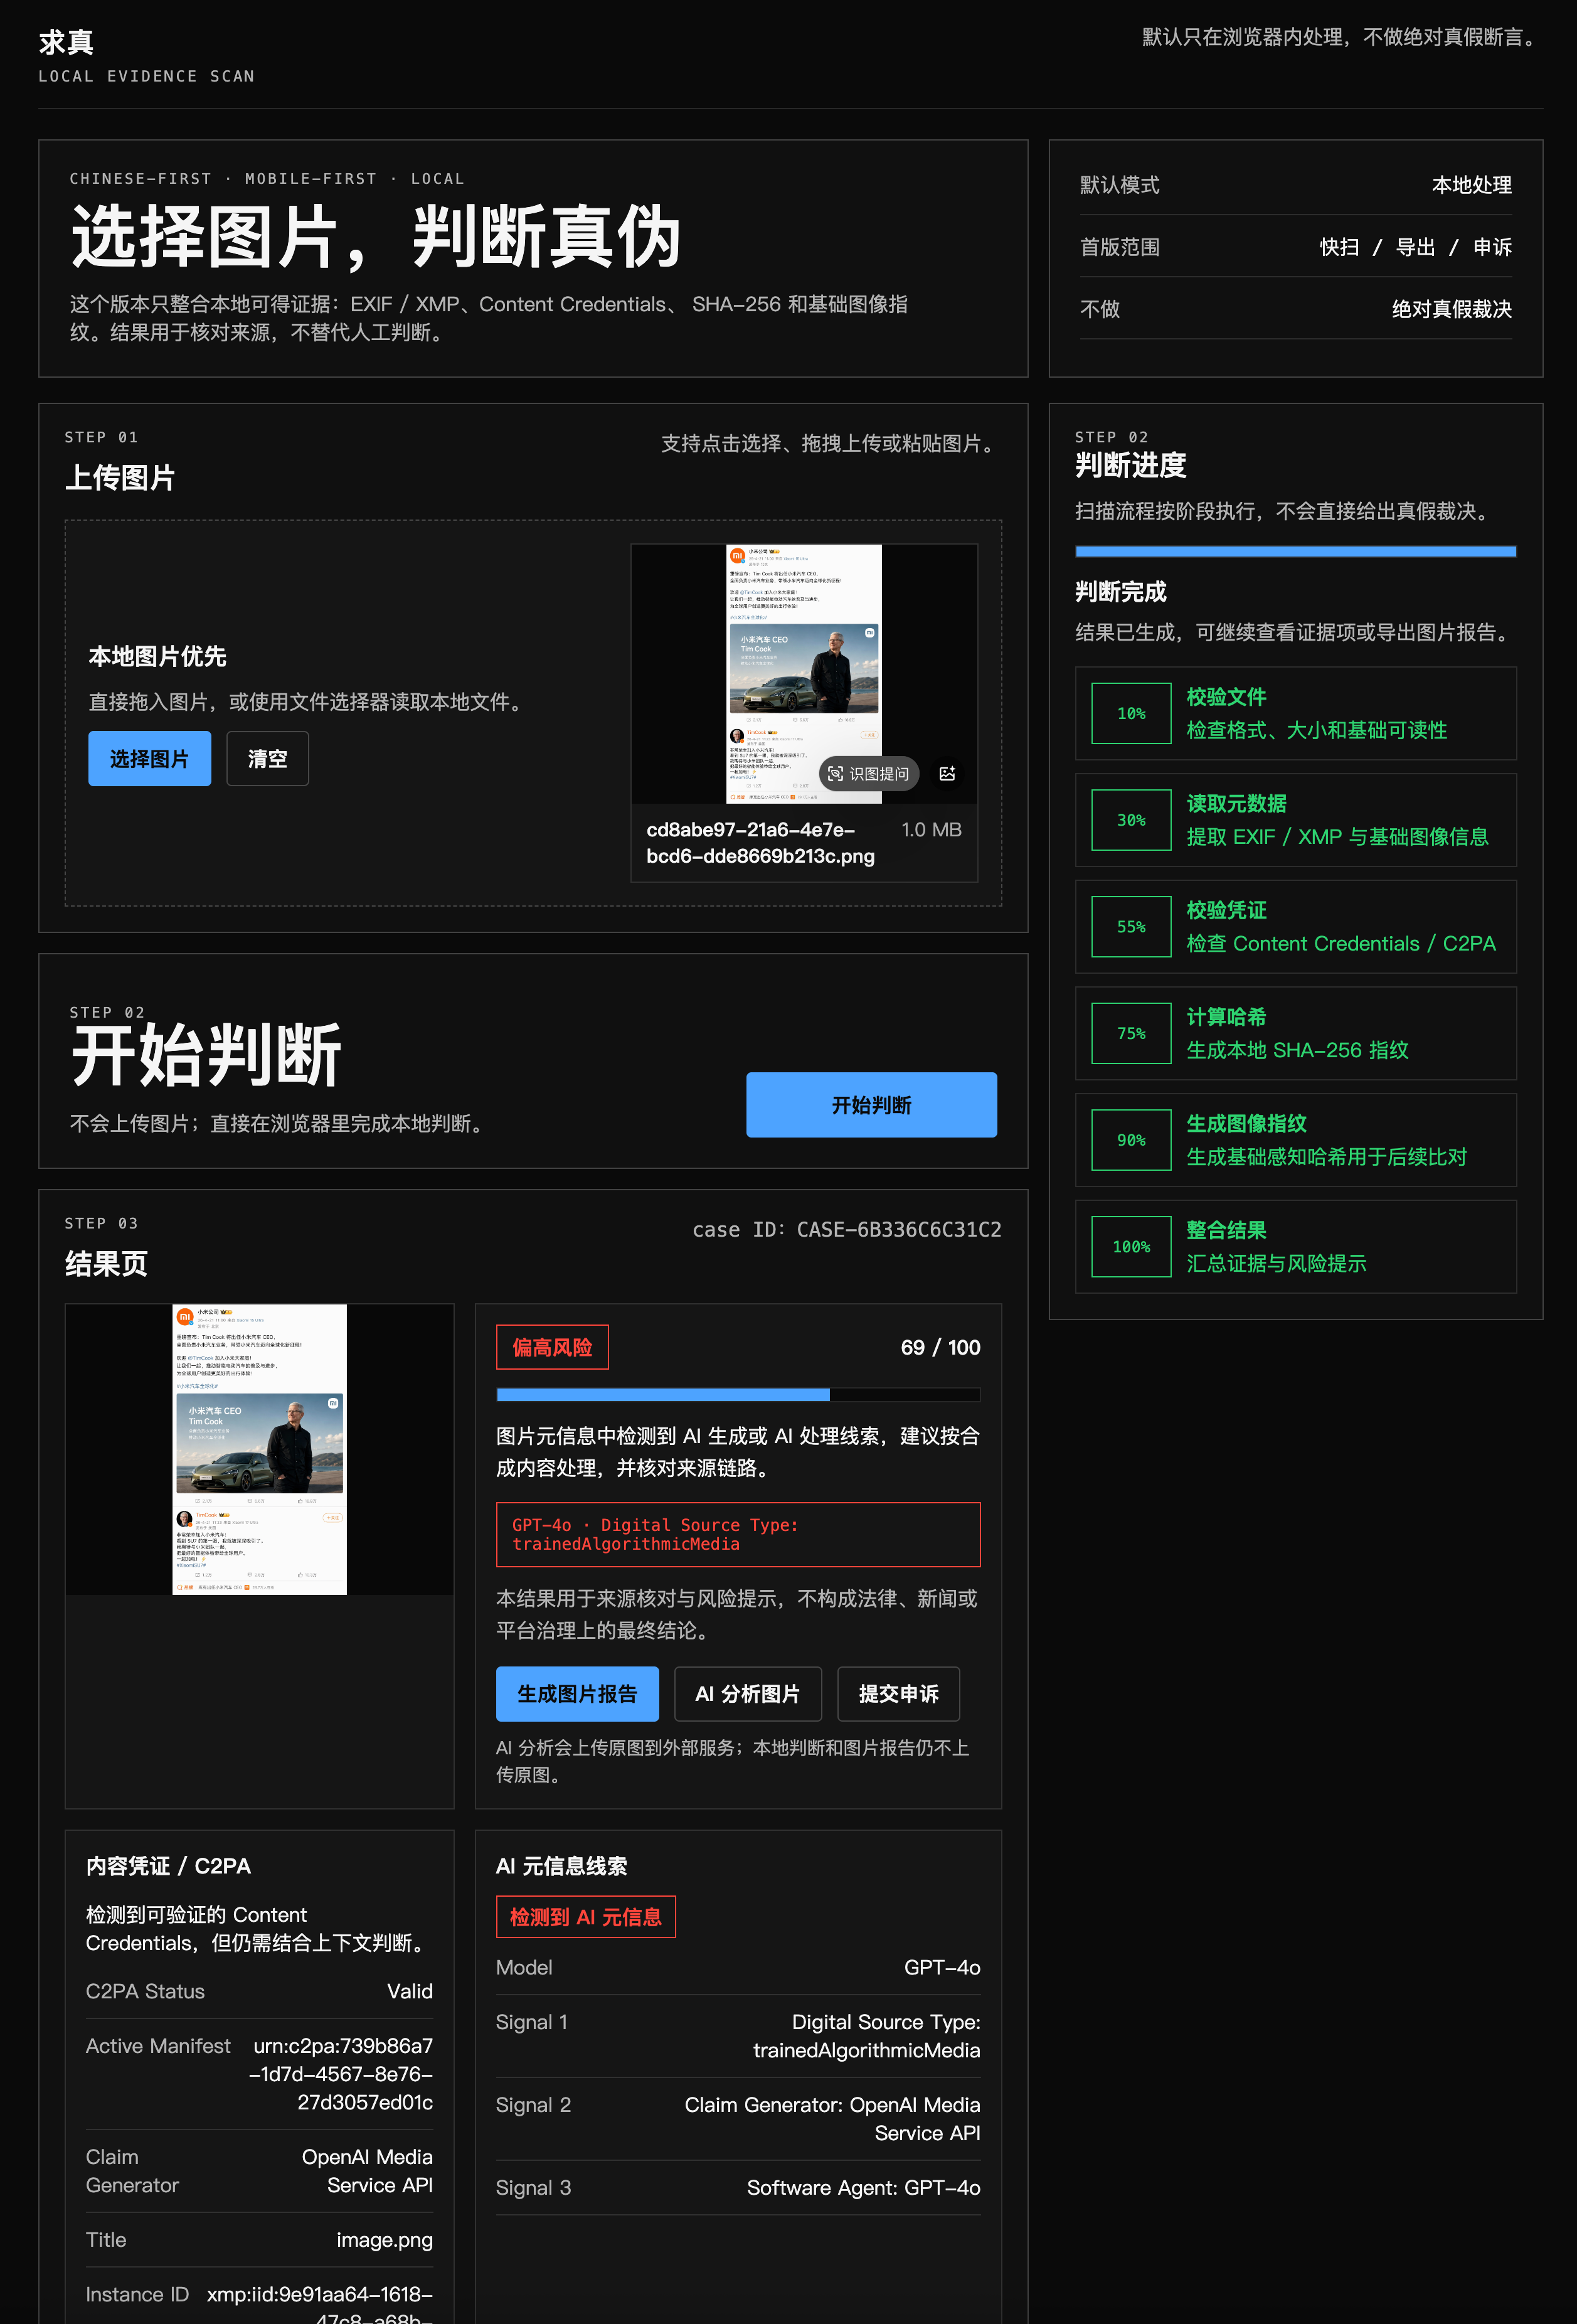
Task: Start the scan with the blue 开始判断 button
Action: [871, 1105]
